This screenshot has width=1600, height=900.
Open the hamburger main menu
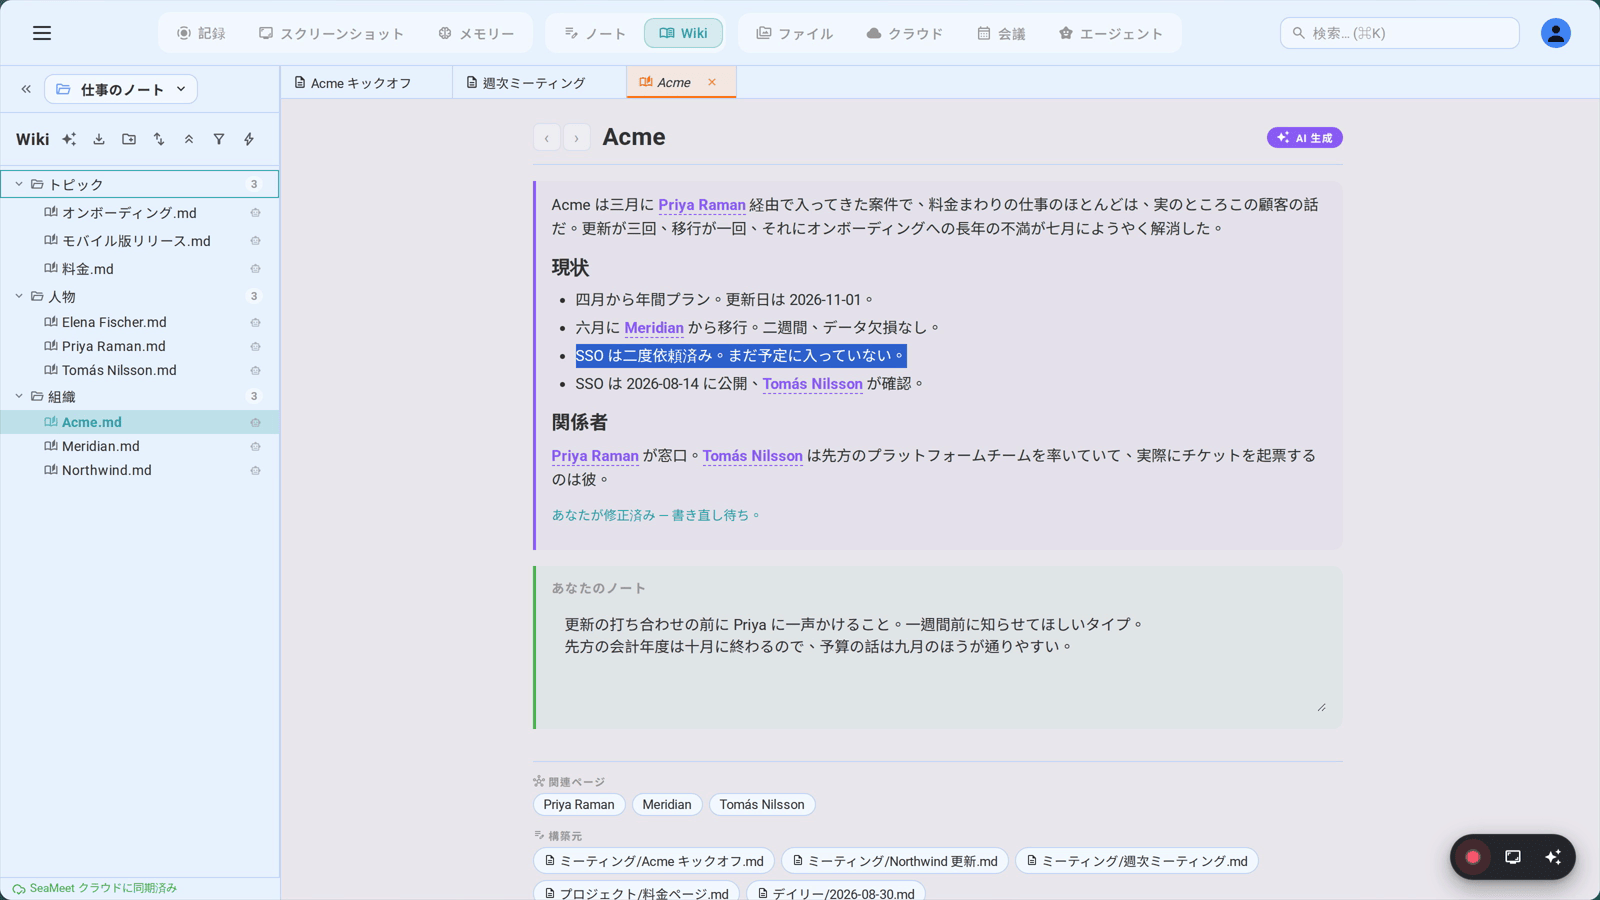[x=42, y=33]
